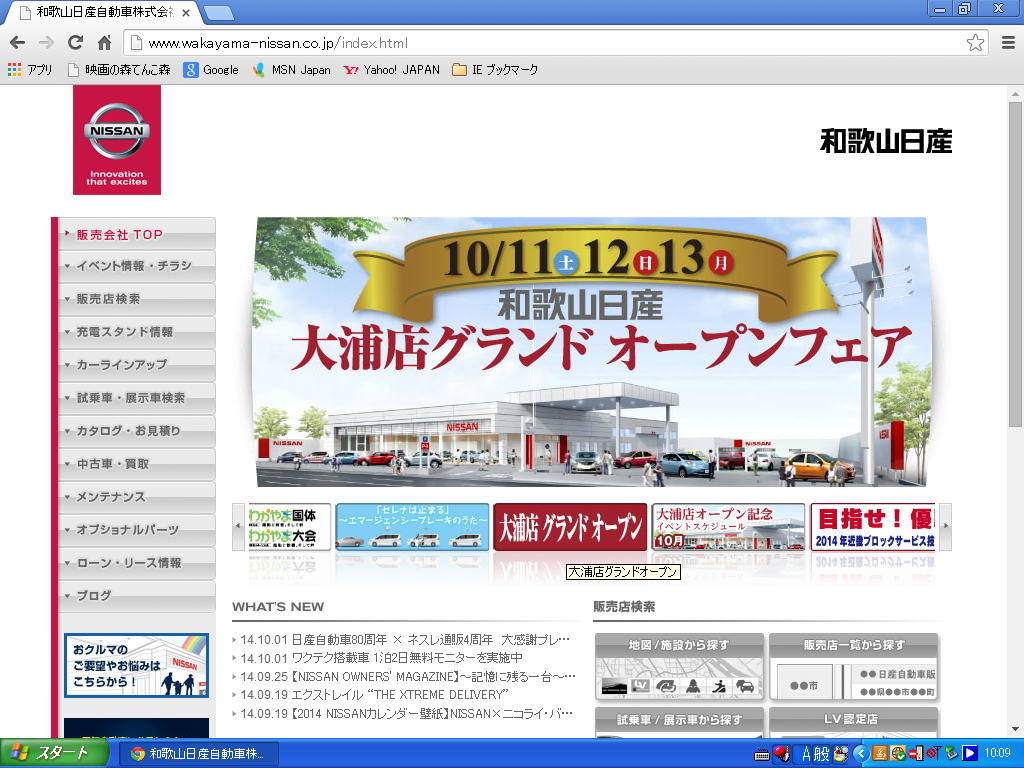Open オプショナルパーツ menu item
This screenshot has width=1024, height=768.
click(136, 530)
